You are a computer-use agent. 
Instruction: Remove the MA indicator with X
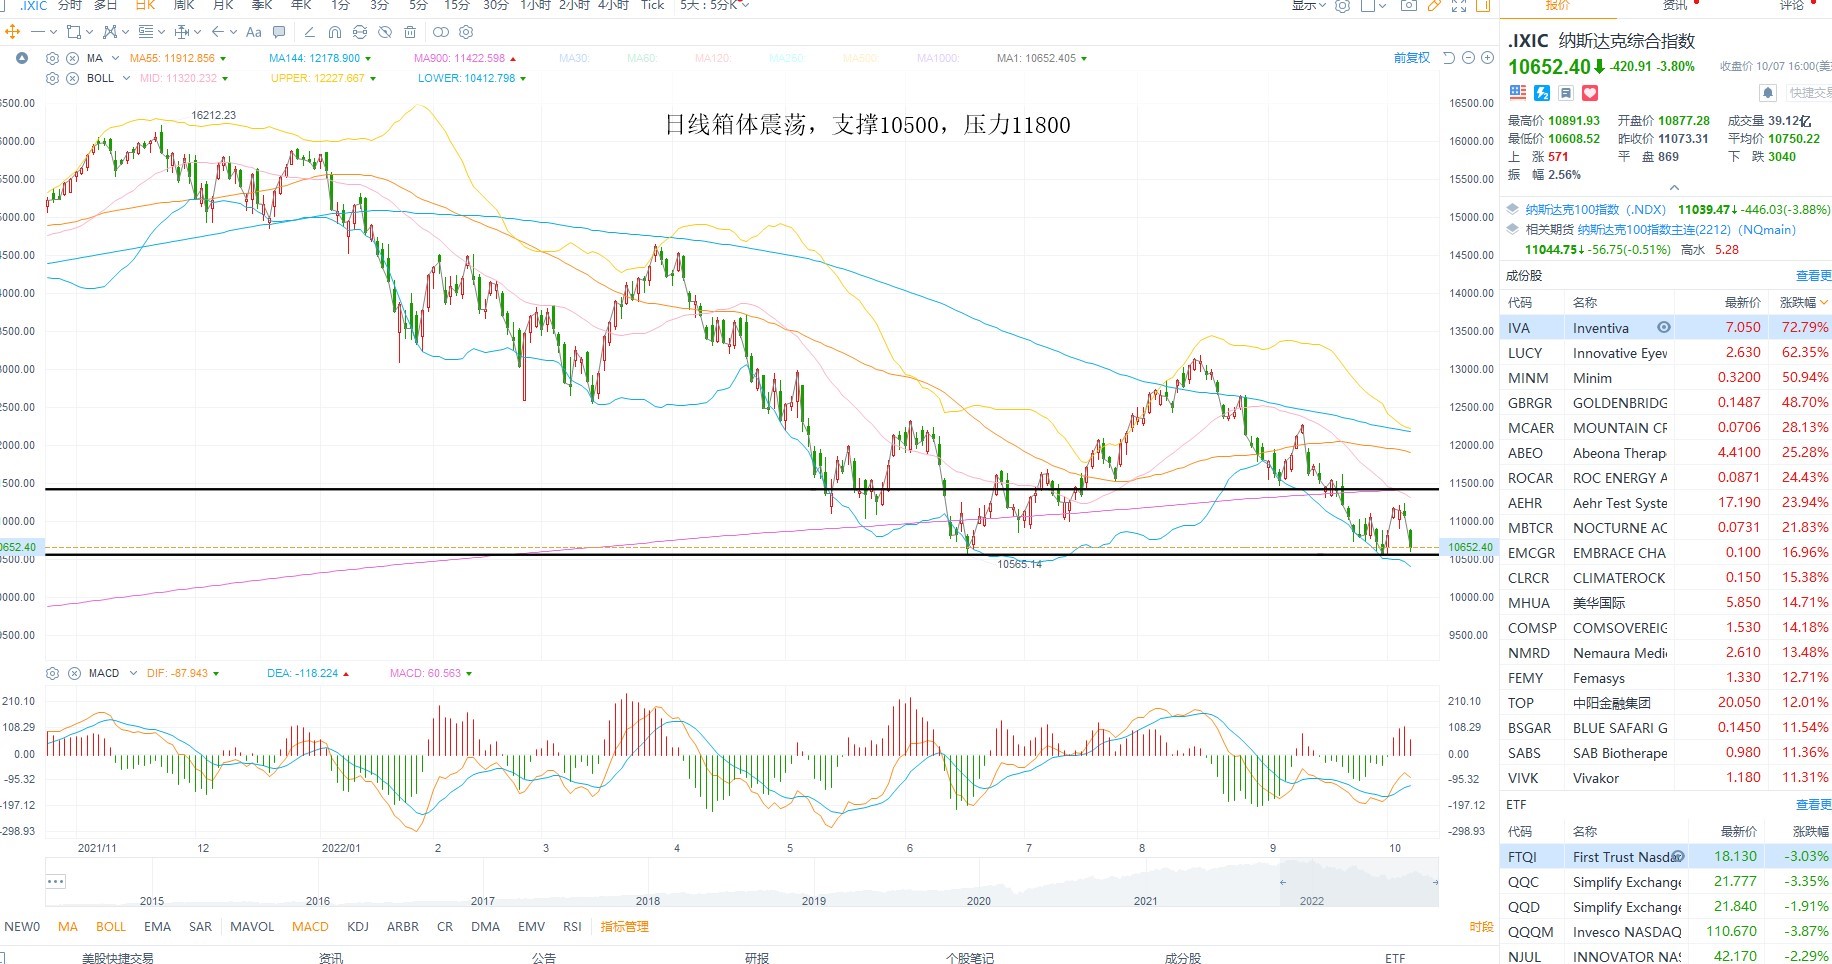[72, 58]
